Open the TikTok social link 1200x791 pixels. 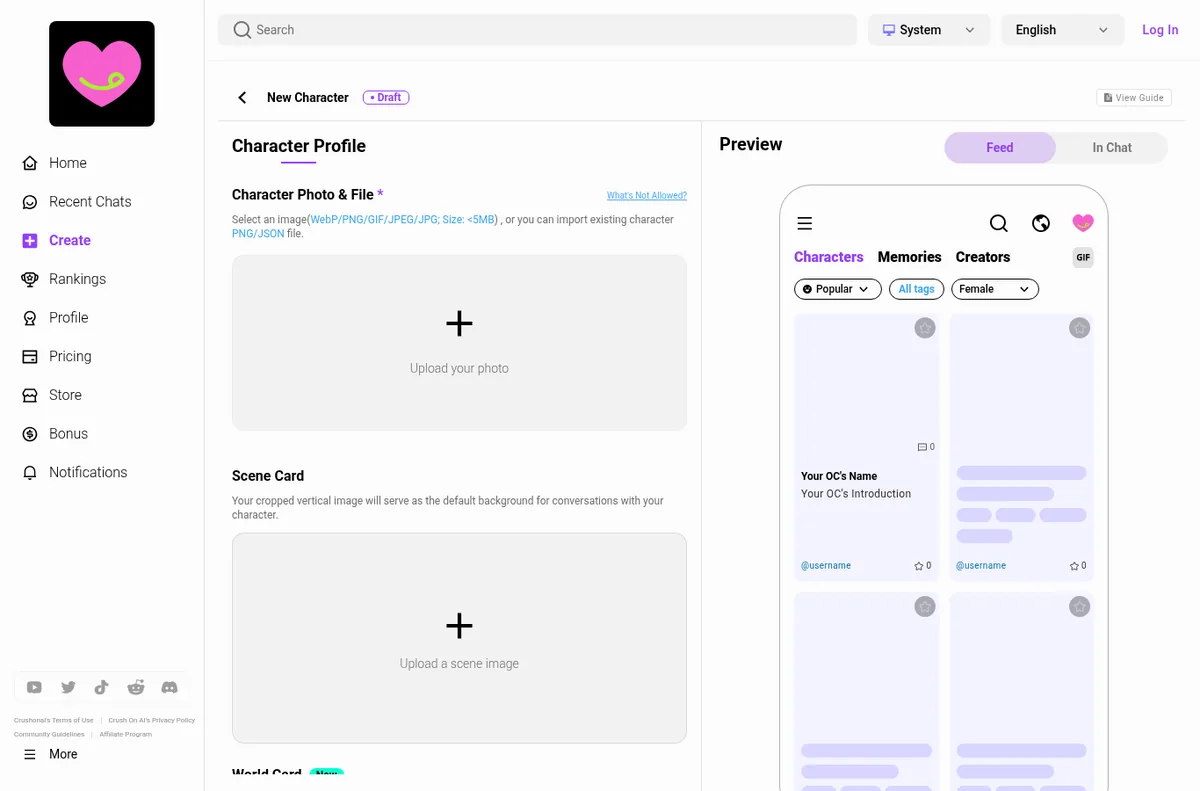click(x=101, y=687)
